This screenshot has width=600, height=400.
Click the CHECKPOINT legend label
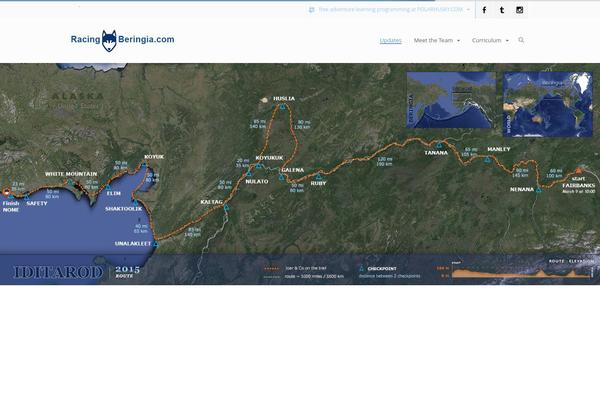pos(382,269)
